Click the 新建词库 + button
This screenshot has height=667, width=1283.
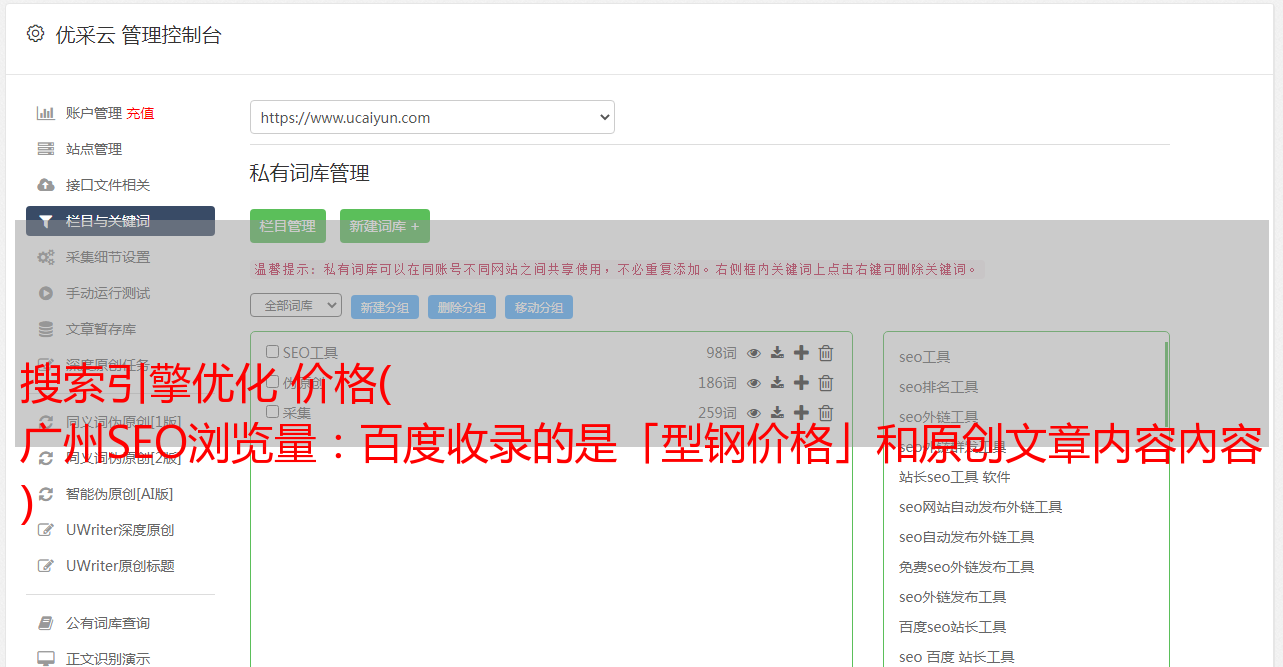click(385, 226)
